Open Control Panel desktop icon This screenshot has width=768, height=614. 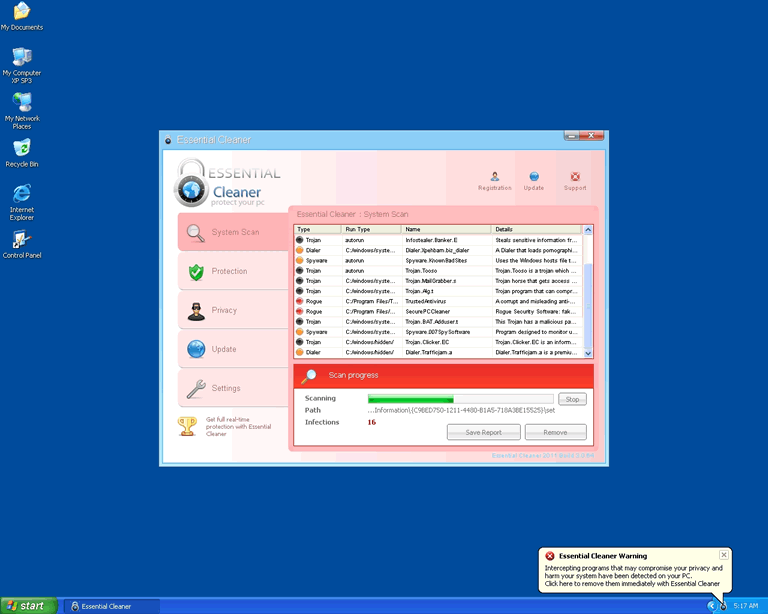(21, 241)
